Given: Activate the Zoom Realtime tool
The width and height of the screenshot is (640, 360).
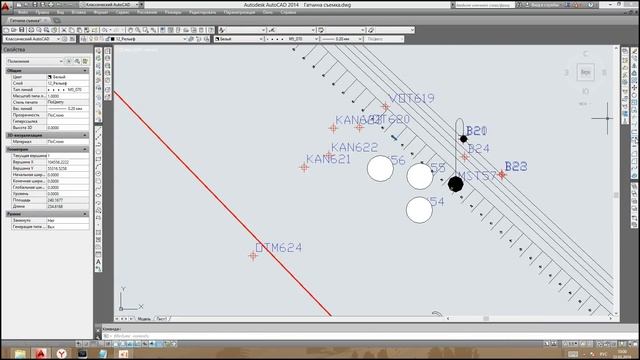Looking at the screenshot, I should pyautogui.click(x=138, y=30).
